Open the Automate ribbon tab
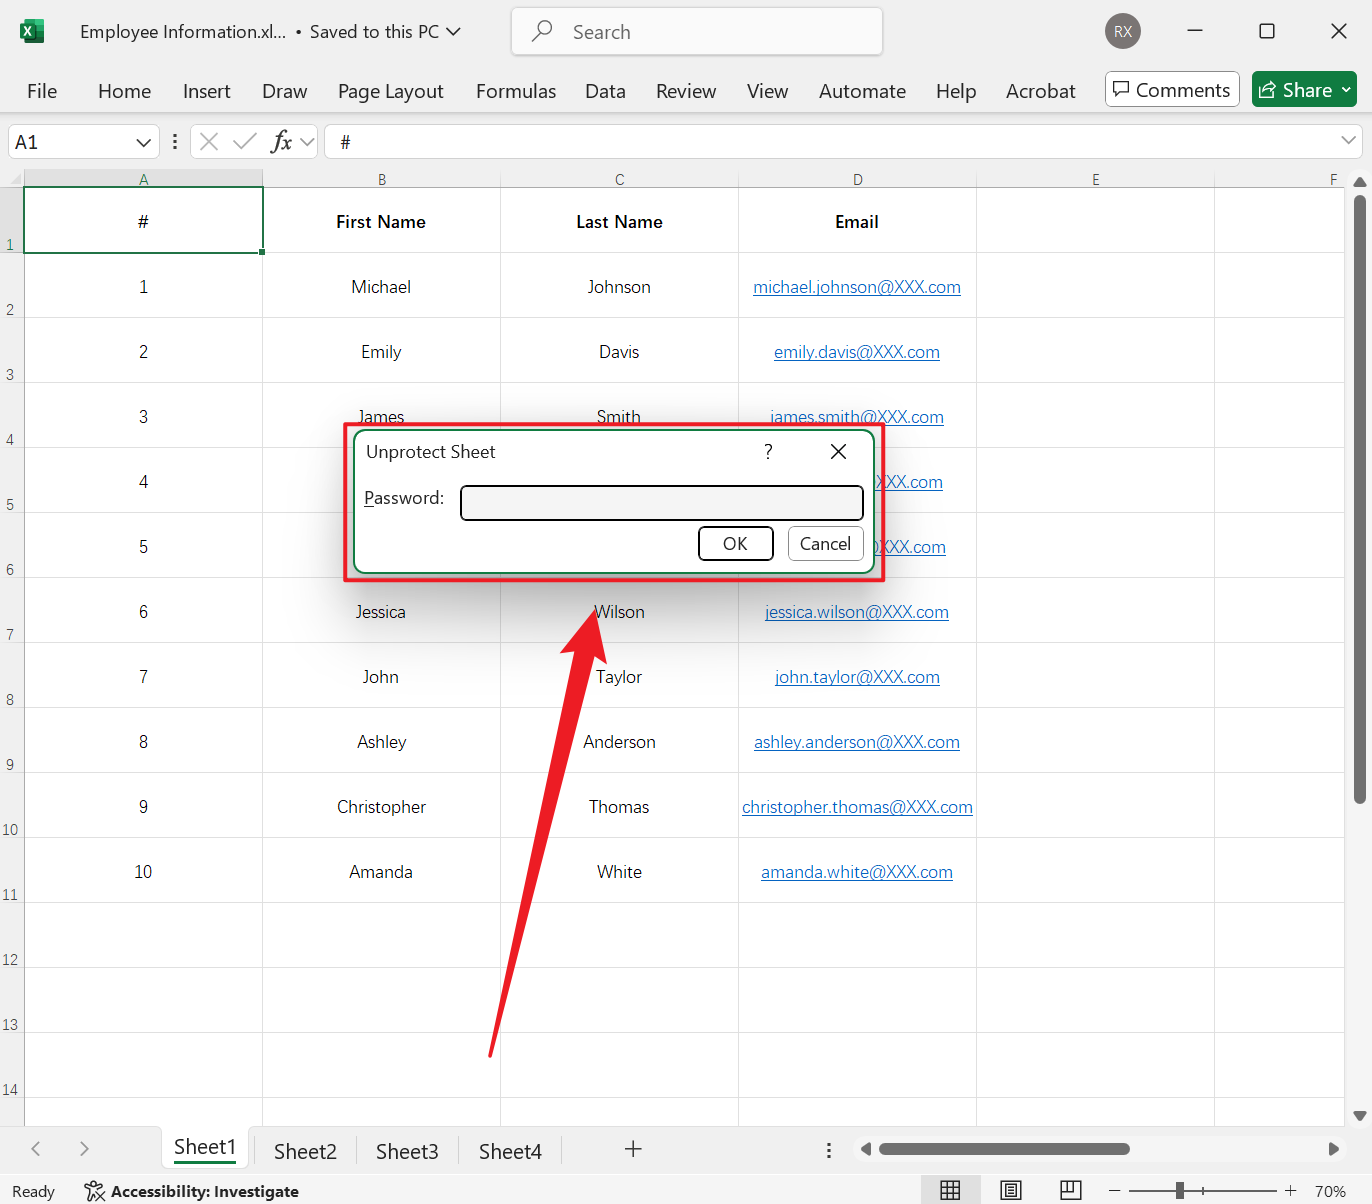 (861, 91)
